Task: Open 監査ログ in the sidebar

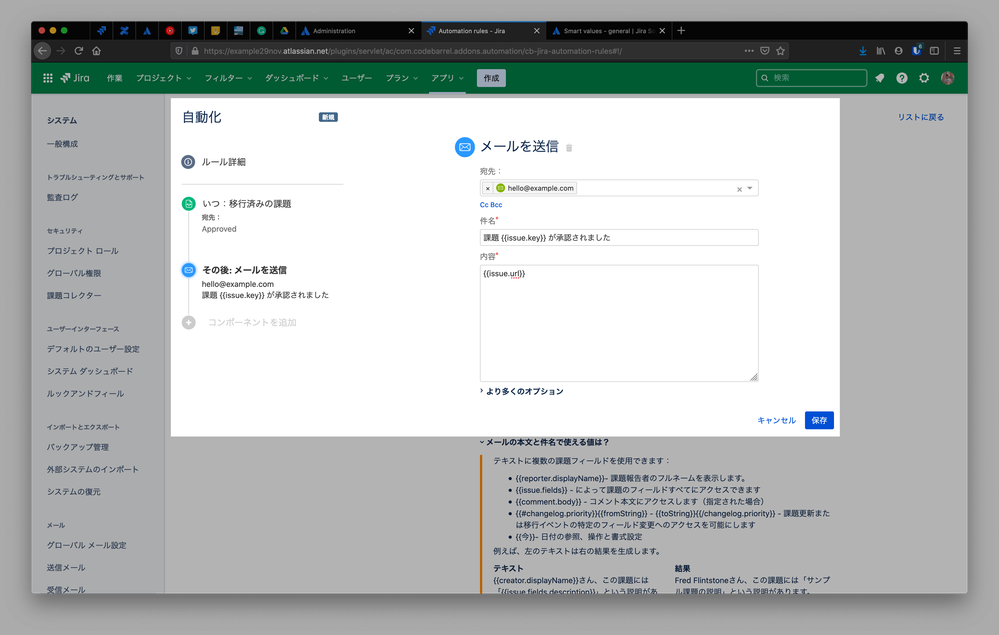Action: point(62,197)
